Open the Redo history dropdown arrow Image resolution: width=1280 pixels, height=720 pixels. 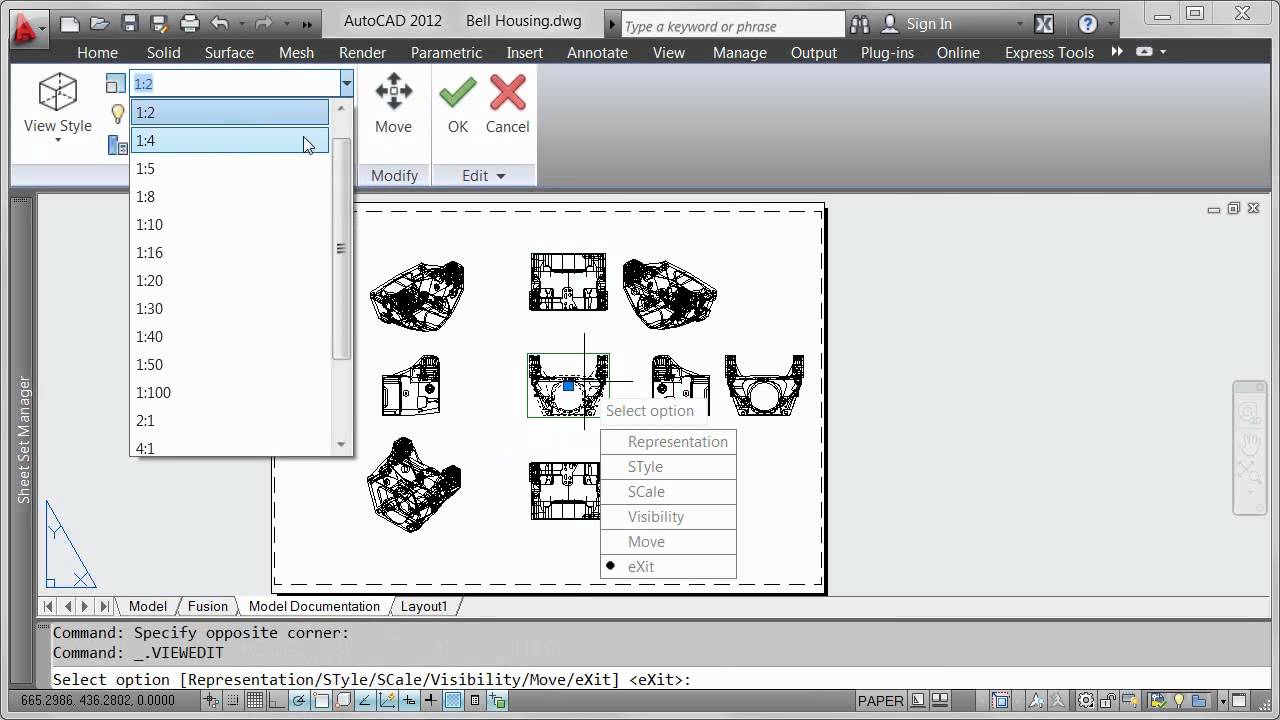tap(286, 23)
